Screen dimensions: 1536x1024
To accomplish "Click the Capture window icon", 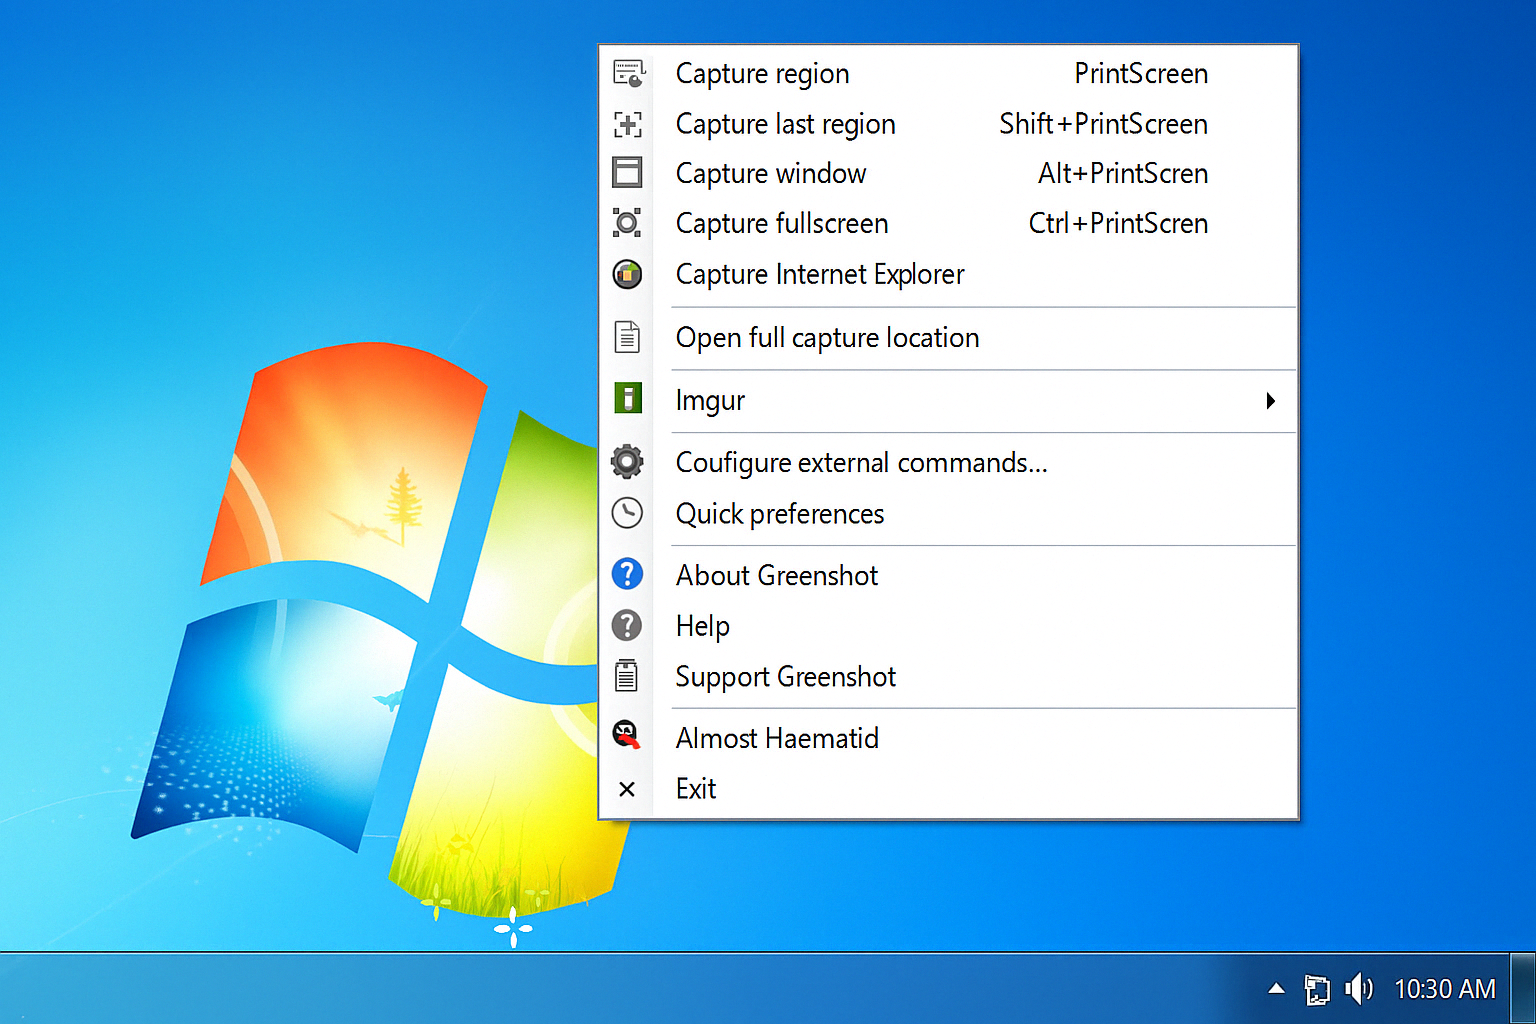I will tap(628, 173).
